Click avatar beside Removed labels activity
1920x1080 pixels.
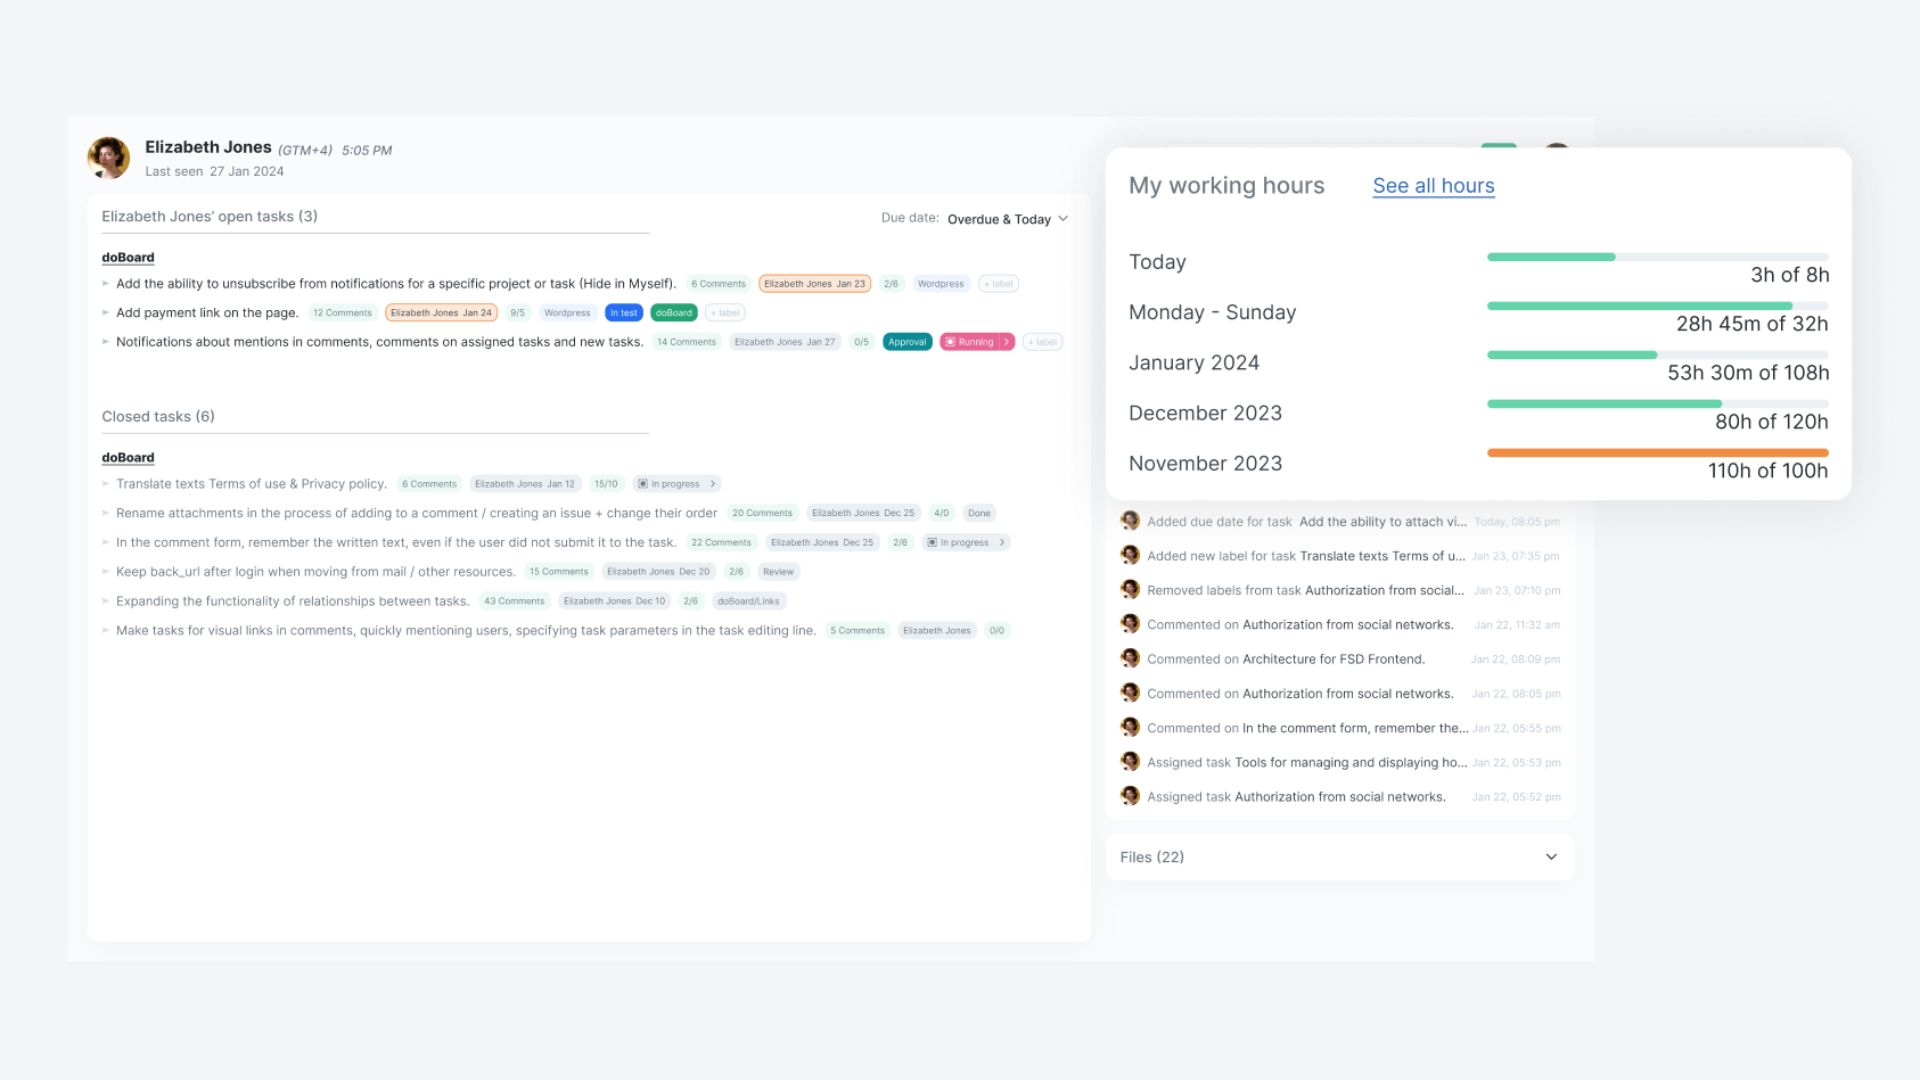[x=1130, y=590]
